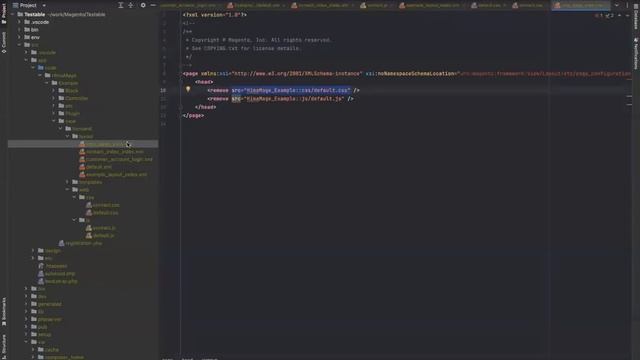The width and height of the screenshot is (640, 360).
Task: Open the Structure tool window
Action: pos(4,346)
